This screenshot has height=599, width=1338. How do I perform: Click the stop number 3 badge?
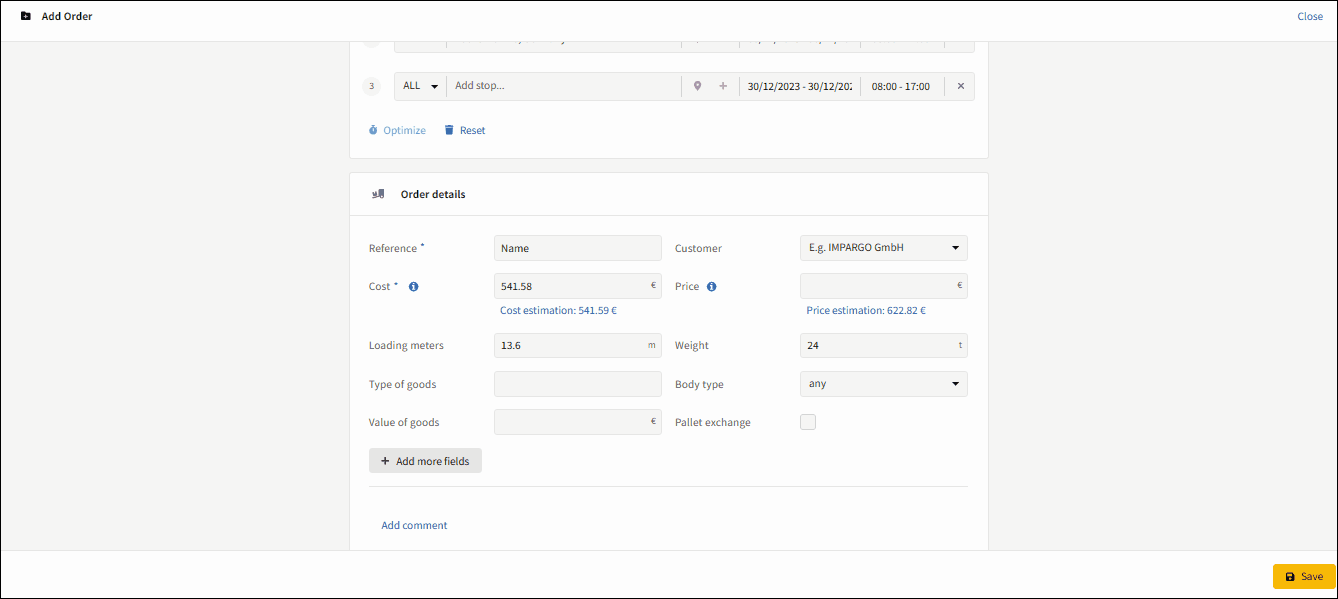[372, 86]
